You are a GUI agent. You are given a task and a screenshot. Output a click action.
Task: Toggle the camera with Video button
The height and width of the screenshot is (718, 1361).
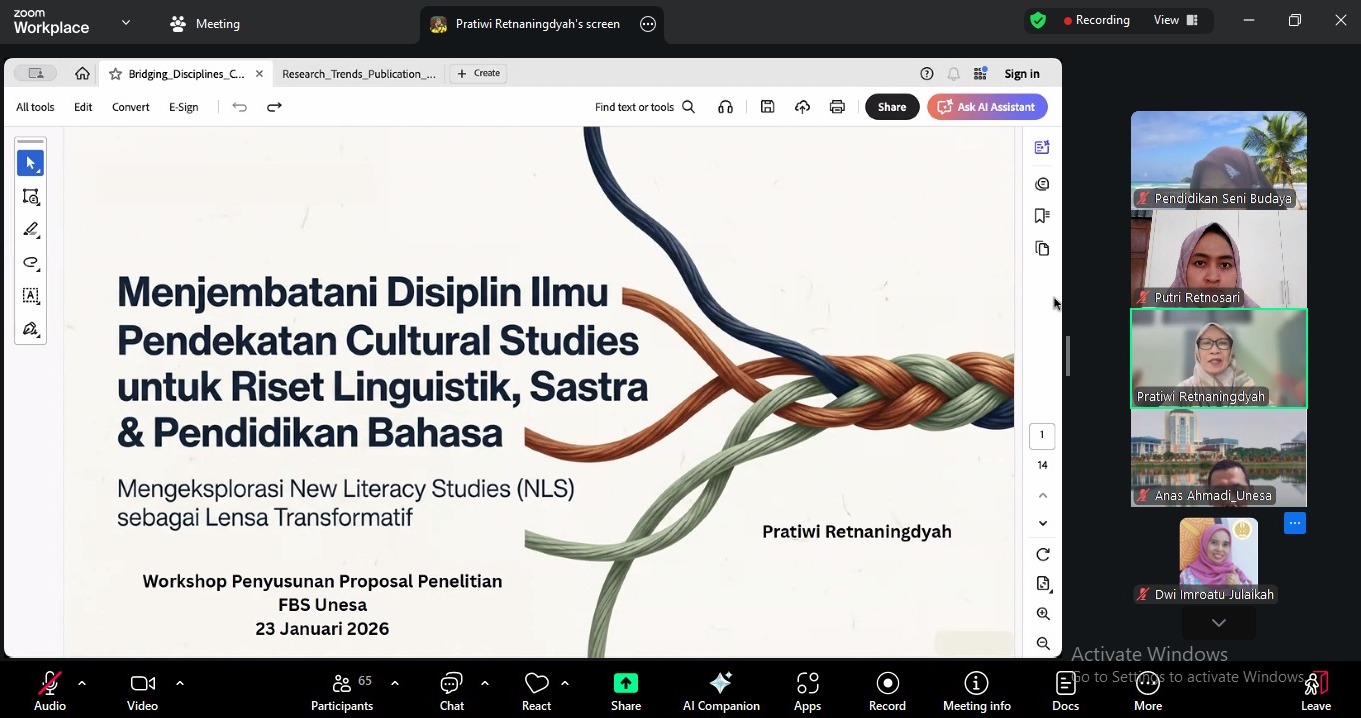142,691
